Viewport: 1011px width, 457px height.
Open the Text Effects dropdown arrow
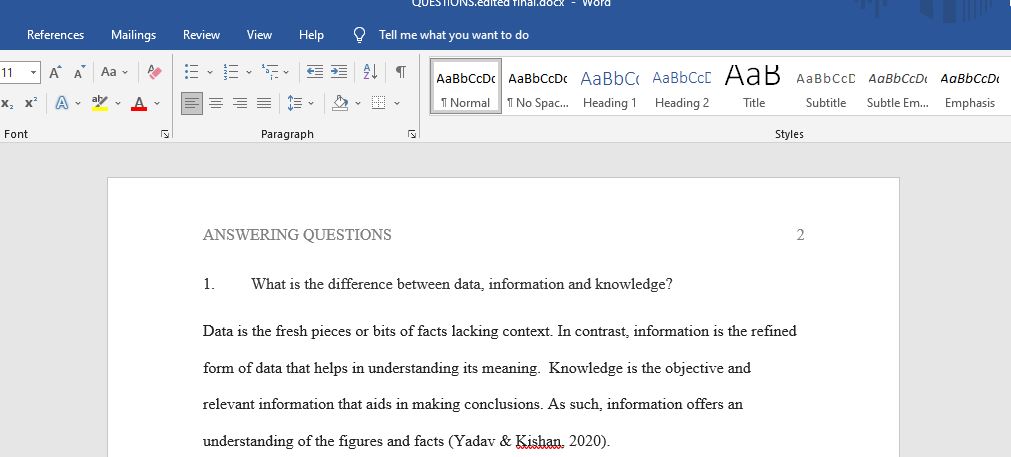coord(78,103)
